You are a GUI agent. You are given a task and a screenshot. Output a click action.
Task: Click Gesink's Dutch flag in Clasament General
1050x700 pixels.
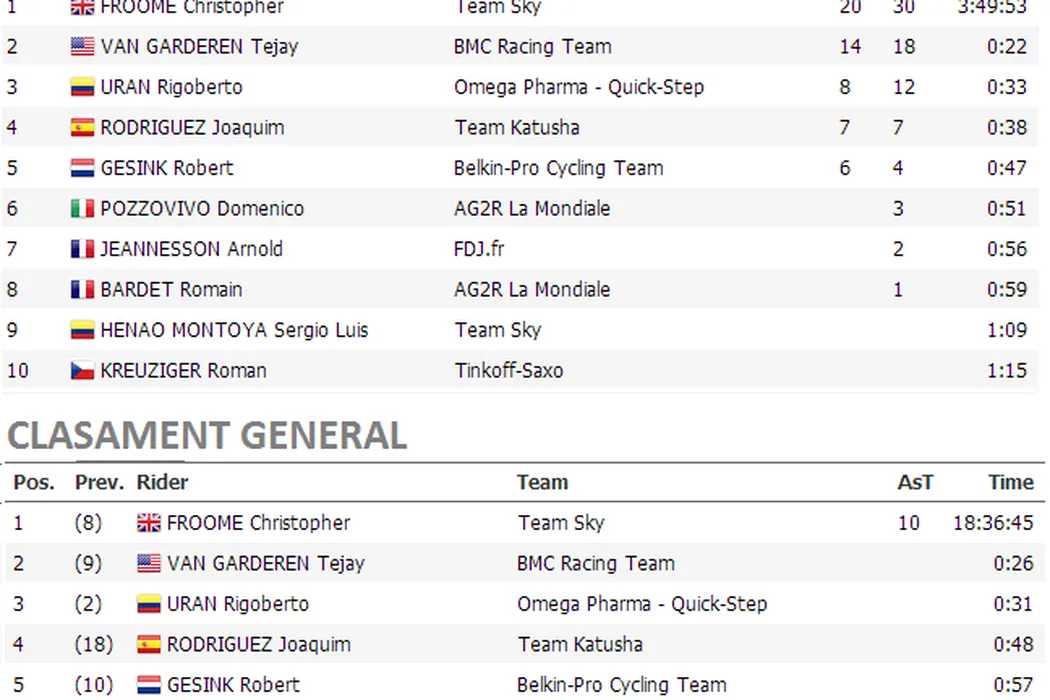click(148, 685)
